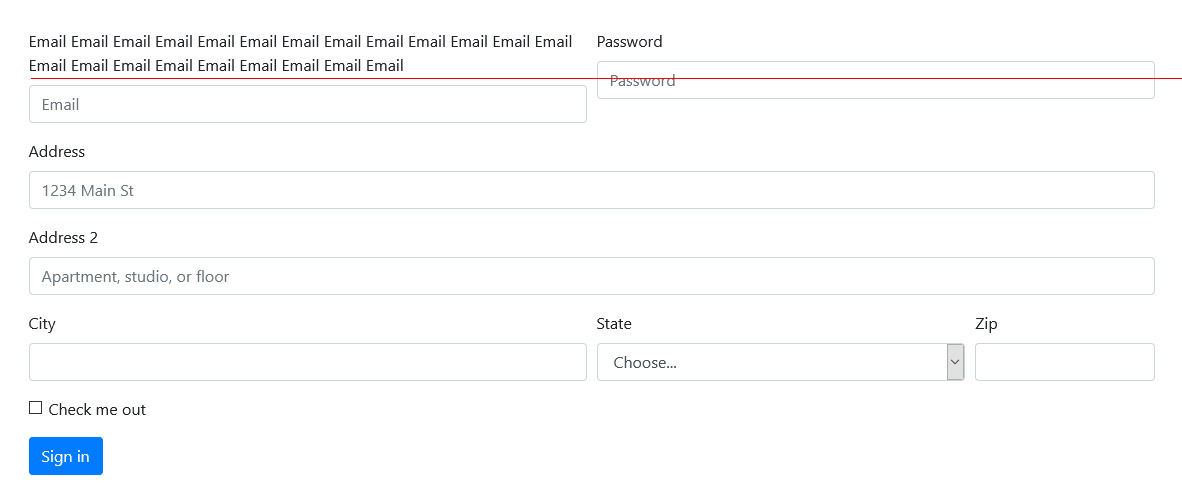
Task: Click the 1234 Main St address field
Action: 592,190
